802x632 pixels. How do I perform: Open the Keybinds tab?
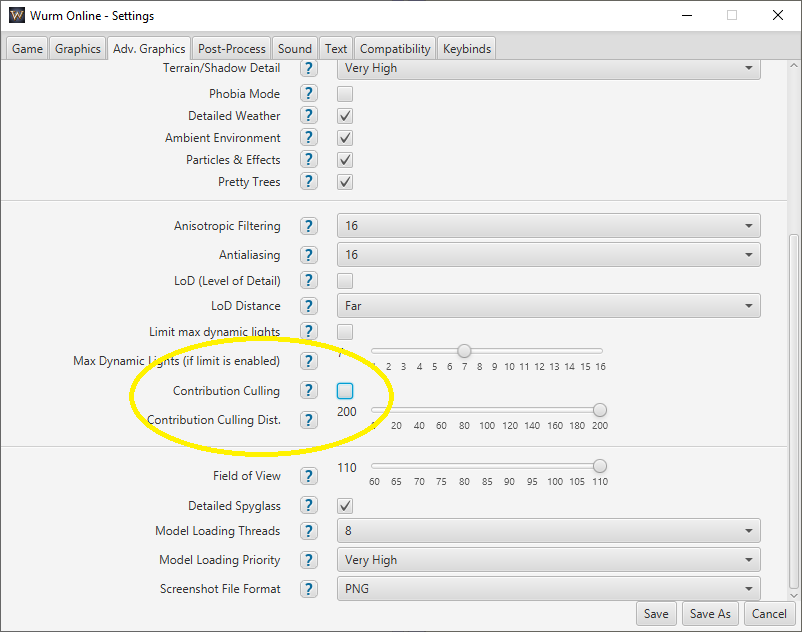(x=467, y=48)
